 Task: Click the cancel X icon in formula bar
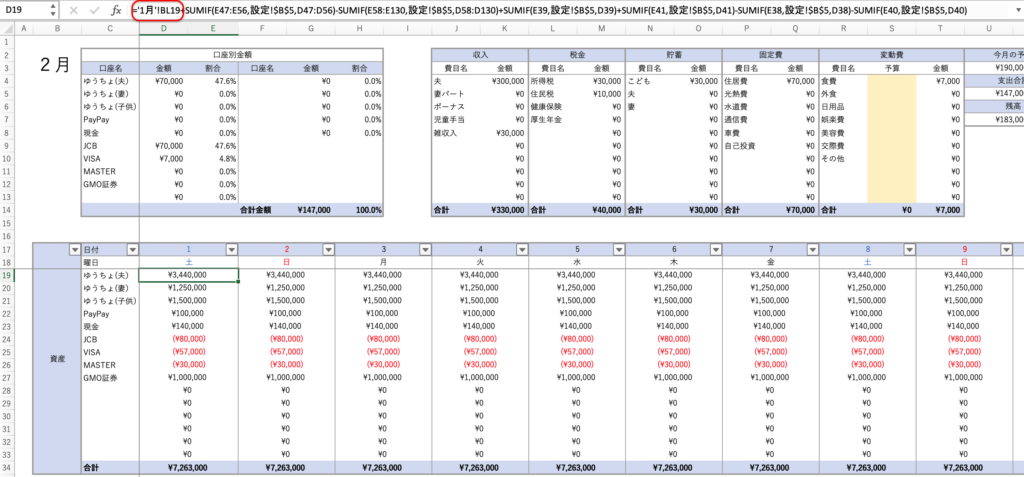point(74,10)
